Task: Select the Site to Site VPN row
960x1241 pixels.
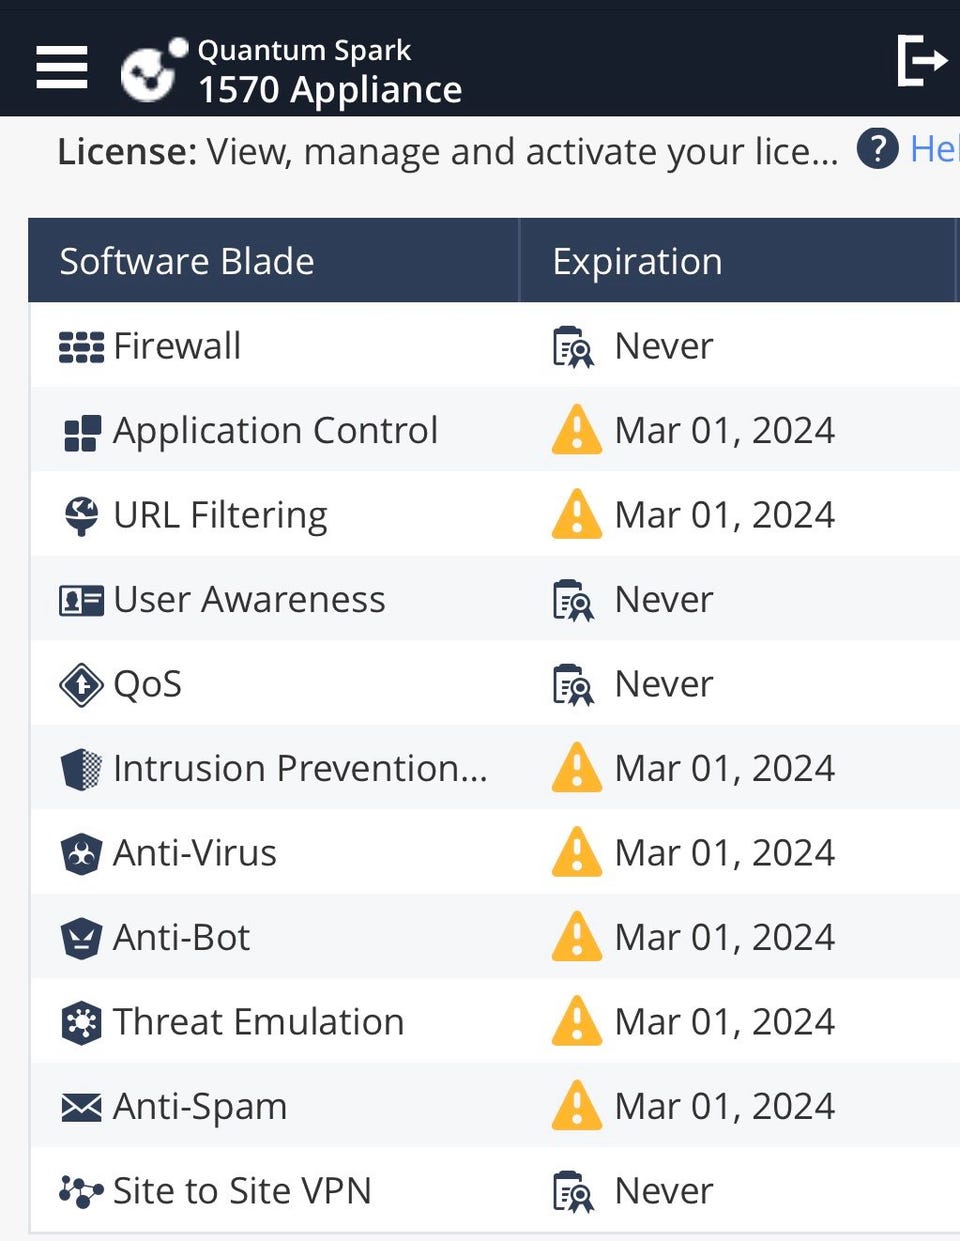Action: pos(494,1190)
